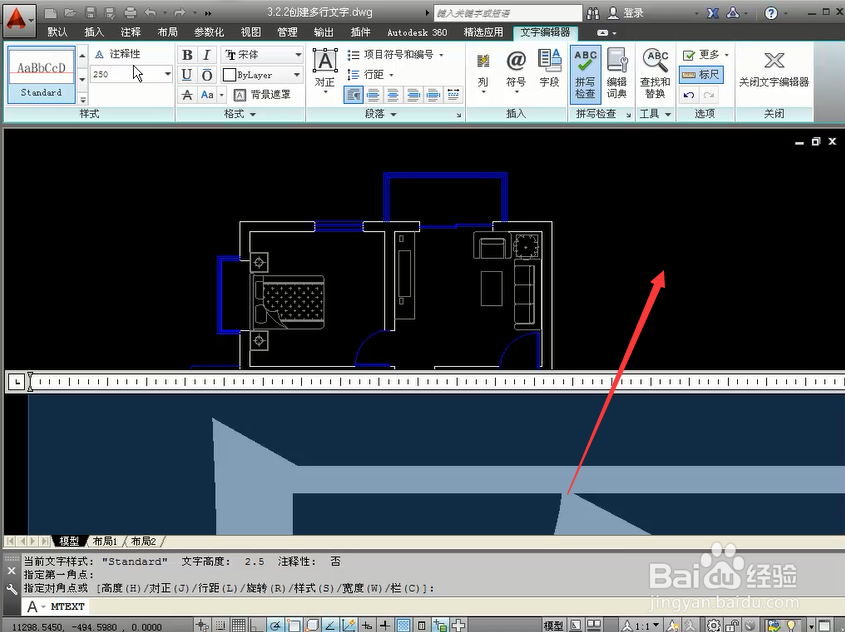Open the Help question mark icon

(x=771, y=13)
